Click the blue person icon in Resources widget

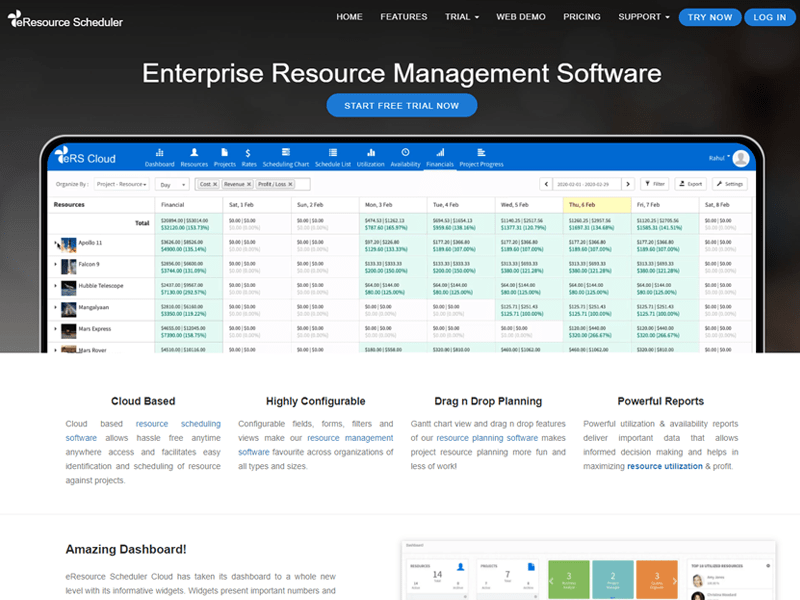tap(460, 567)
